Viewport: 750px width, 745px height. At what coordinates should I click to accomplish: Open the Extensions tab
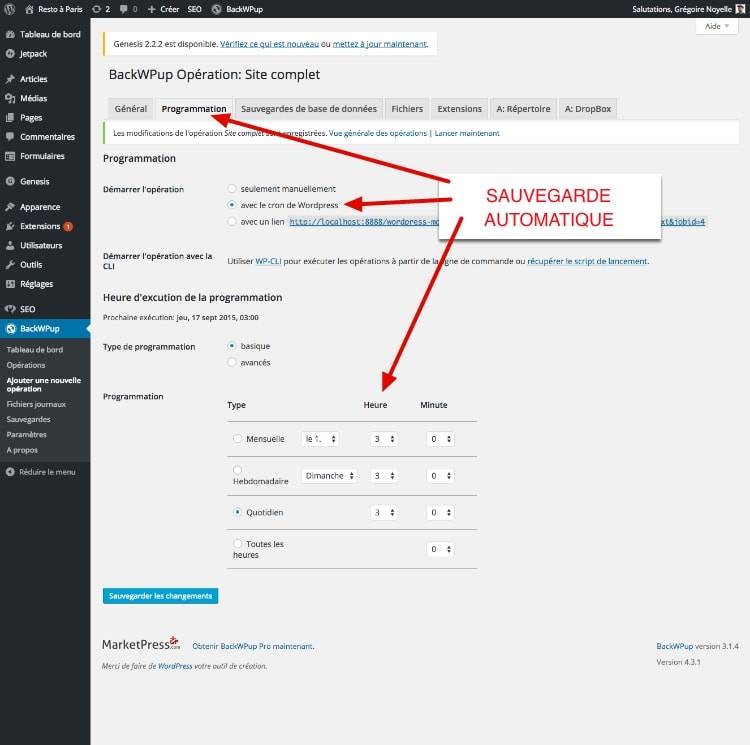(x=460, y=109)
